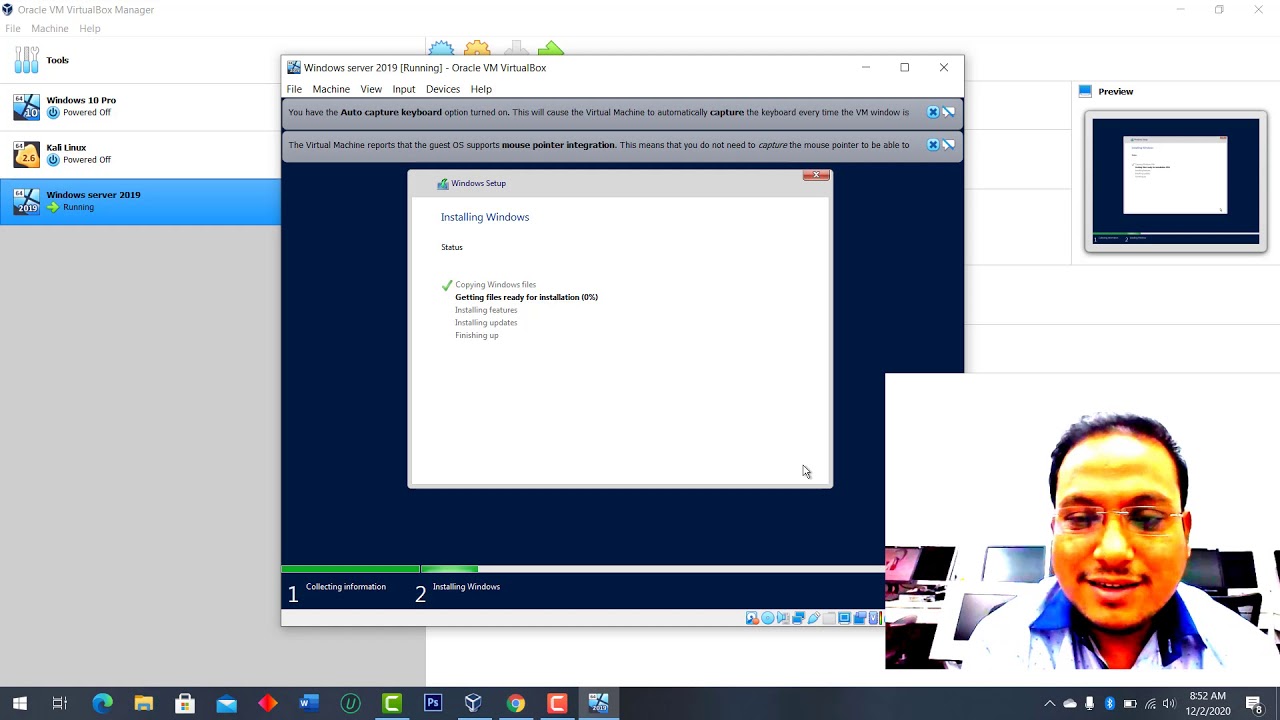Click don't-show-again icon on mouse integration notice
This screenshot has width=1280, height=720.
point(948,145)
